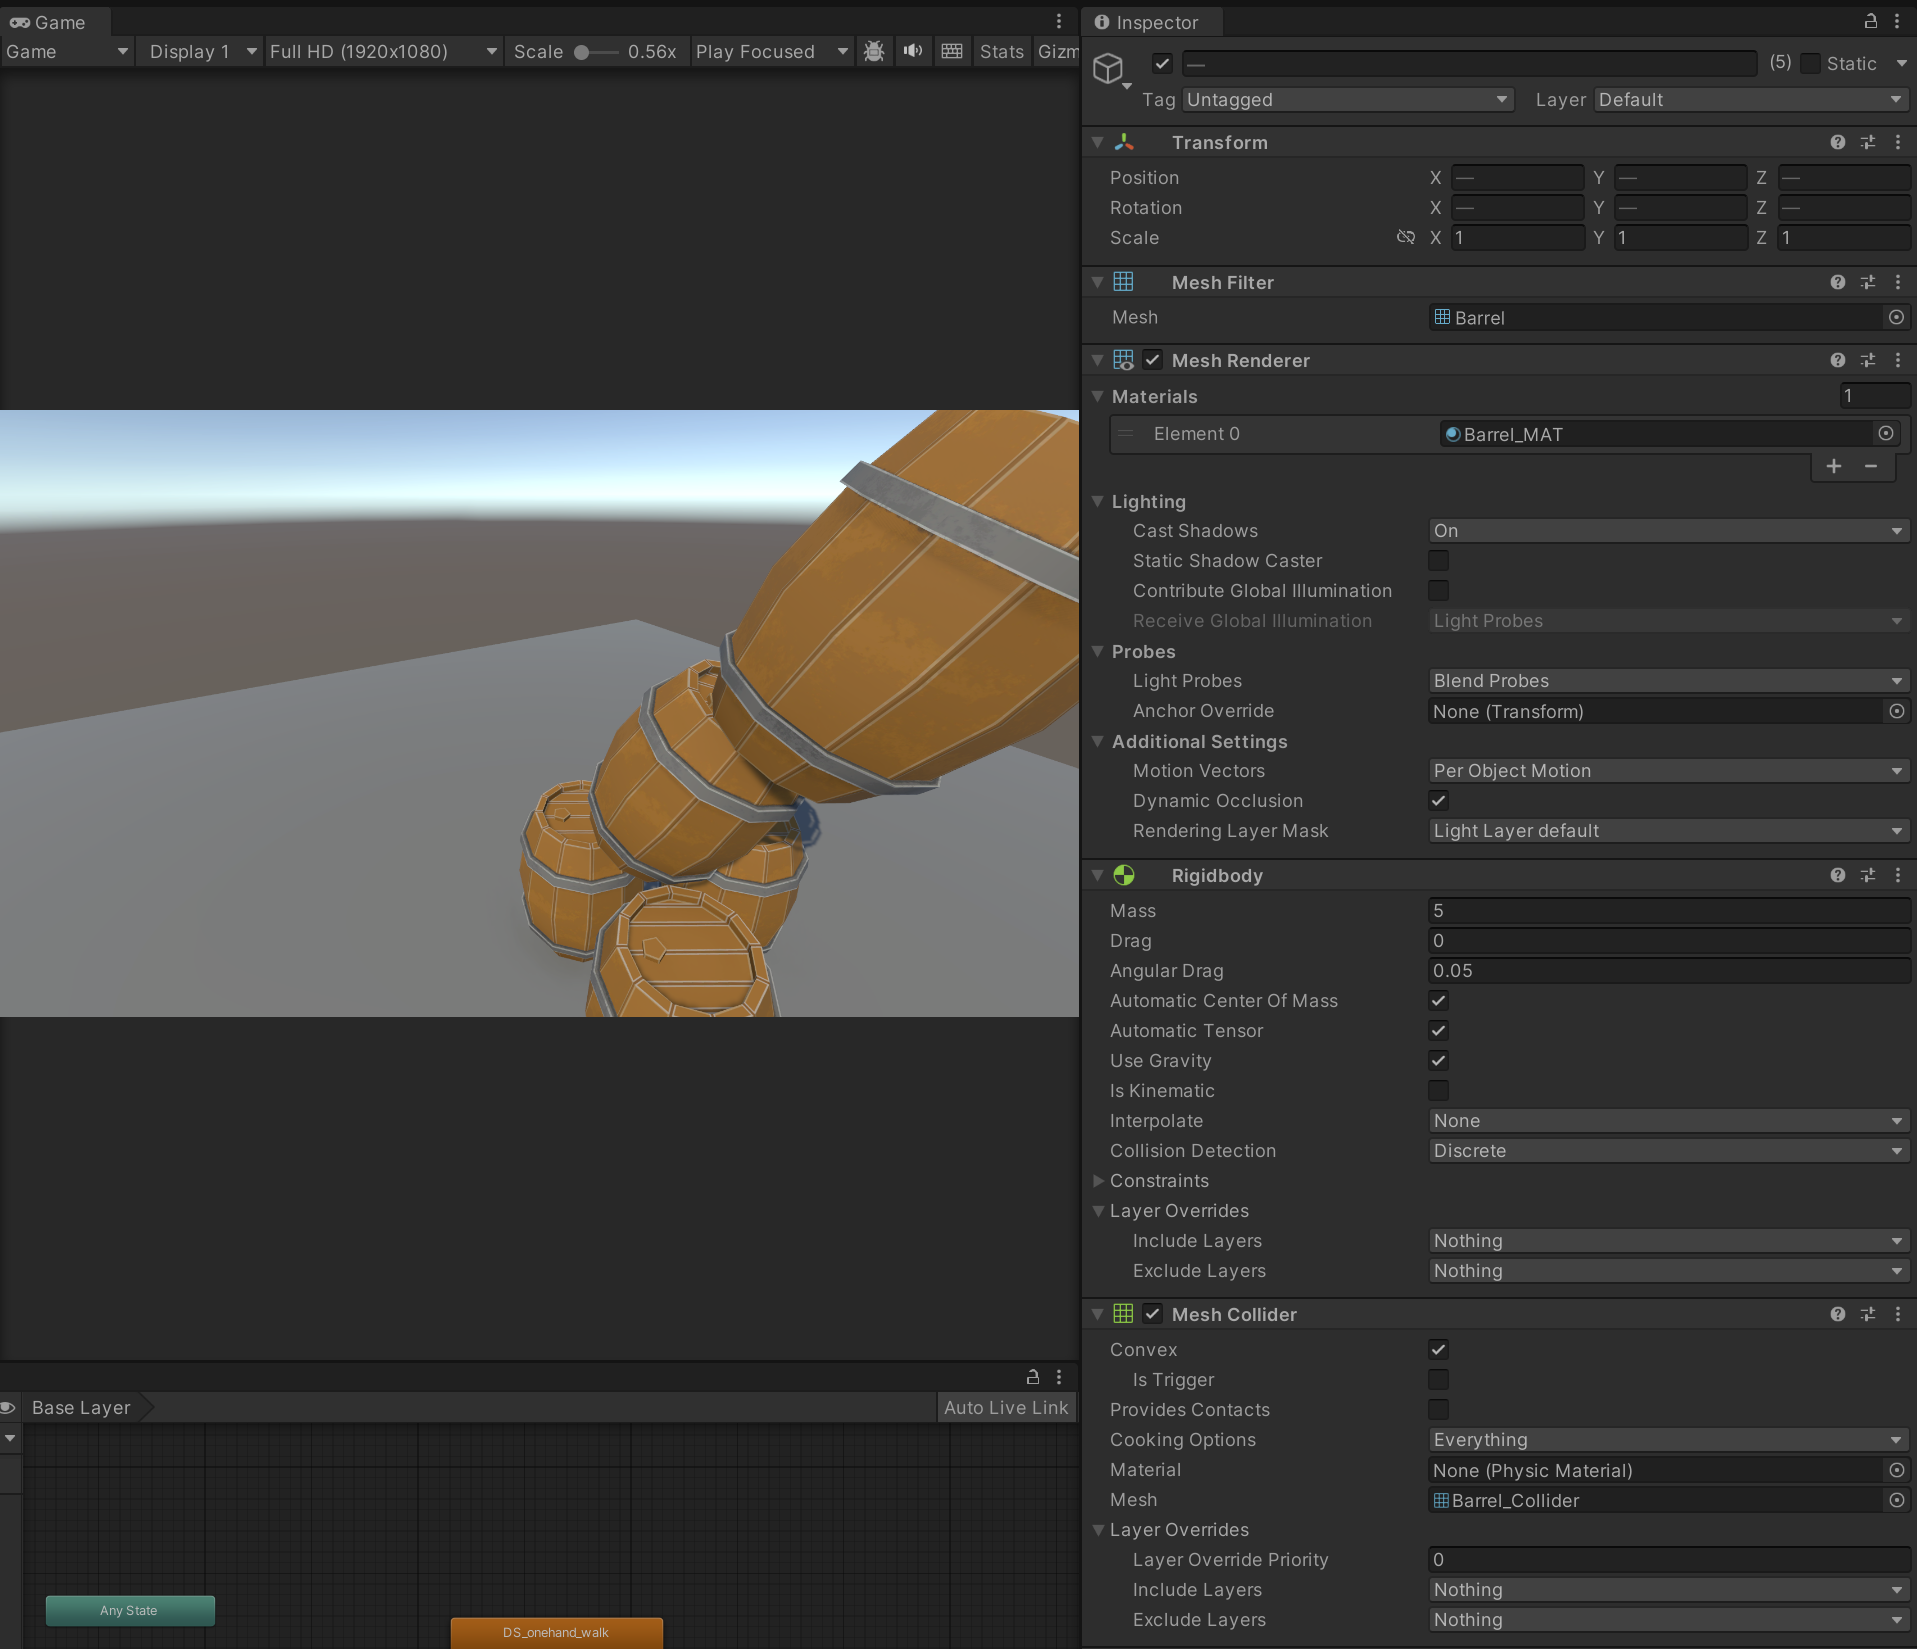Open the Game view mode menu
The image size is (1917, 1649).
(66, 52)
